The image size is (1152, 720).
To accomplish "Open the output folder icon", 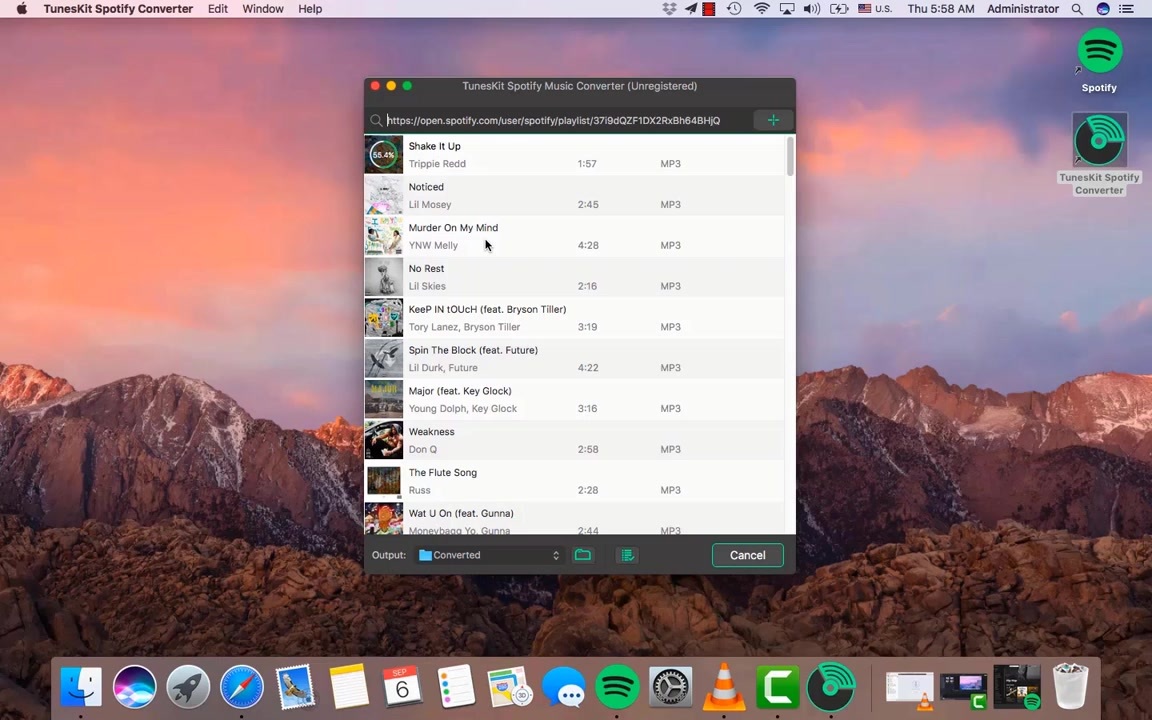I will click(583, 555).
